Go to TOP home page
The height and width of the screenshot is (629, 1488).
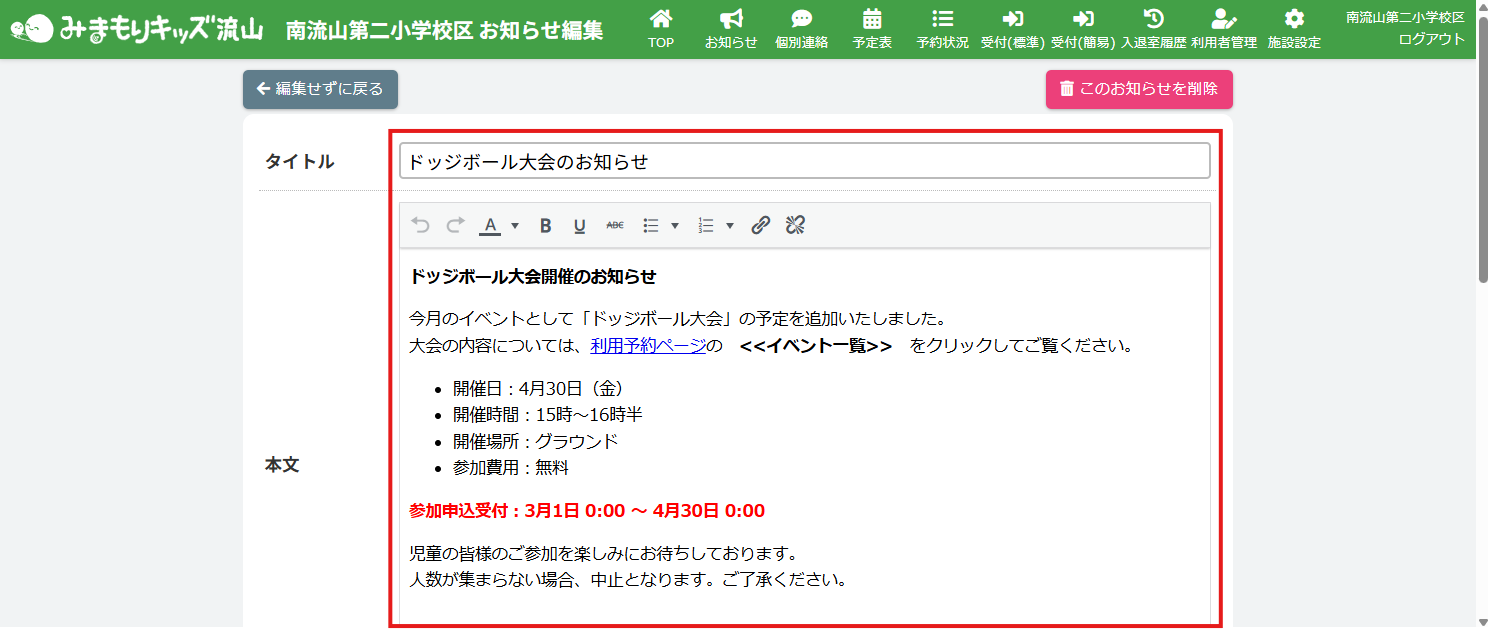661,29
